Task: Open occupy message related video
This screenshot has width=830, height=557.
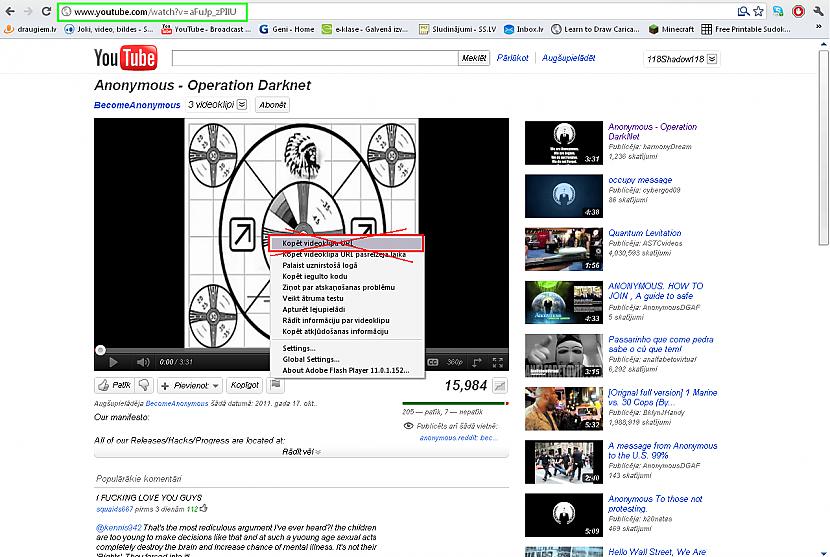Action: point(640,180)
